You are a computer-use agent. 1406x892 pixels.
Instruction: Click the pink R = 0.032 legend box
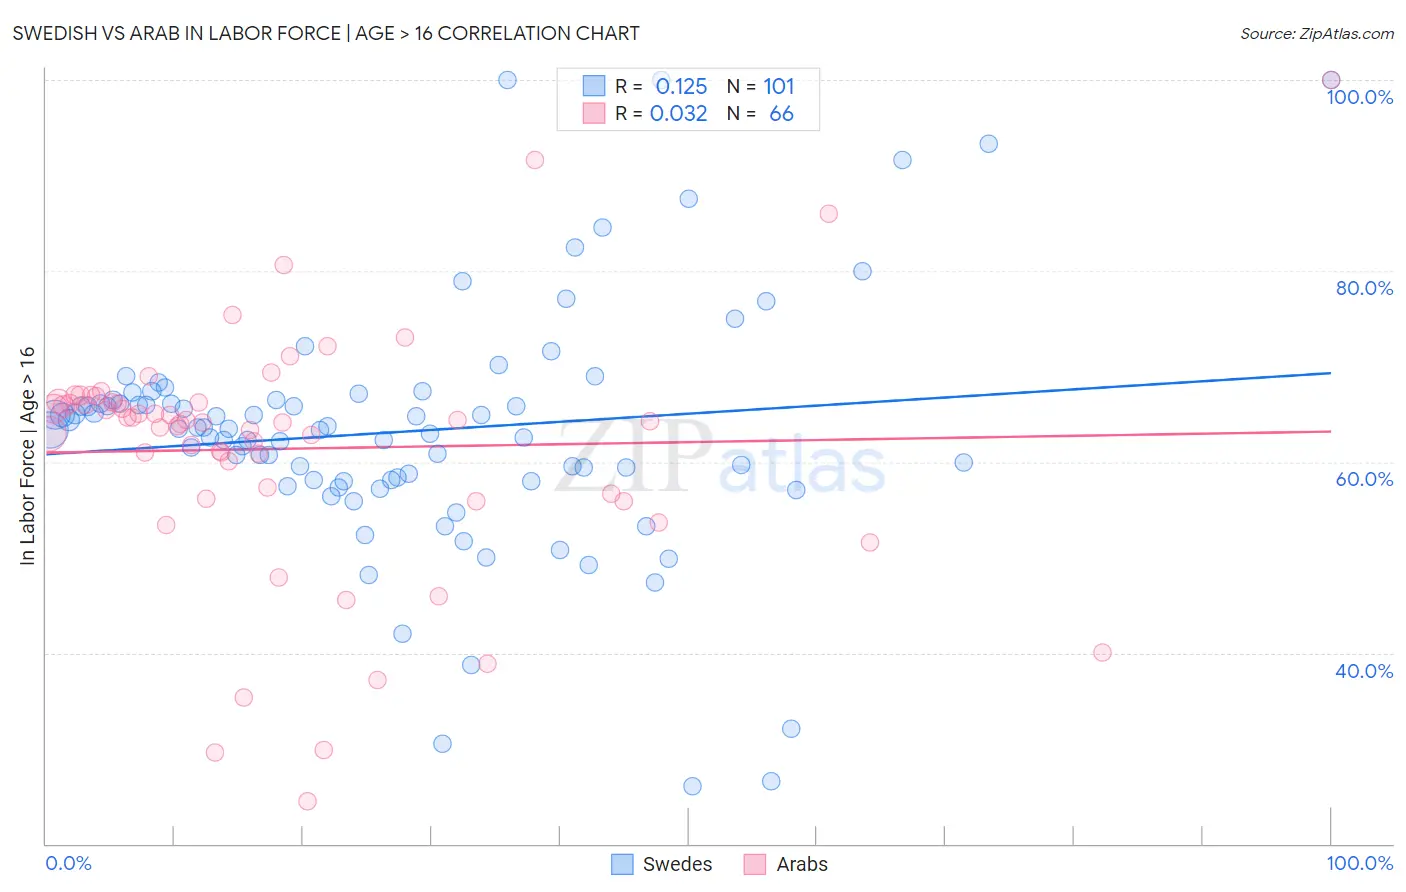pos(594,113)
